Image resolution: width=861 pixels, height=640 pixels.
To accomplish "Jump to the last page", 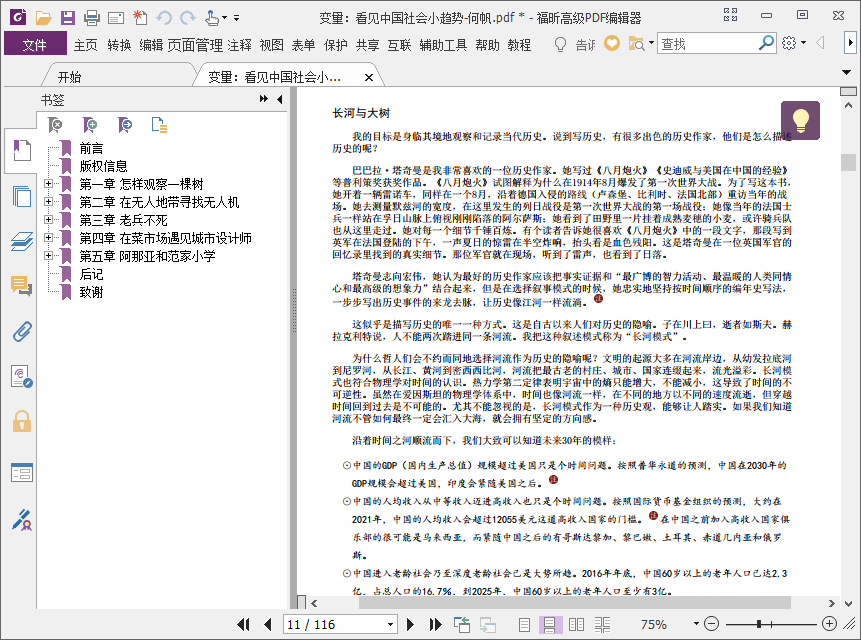I will 435,624.
